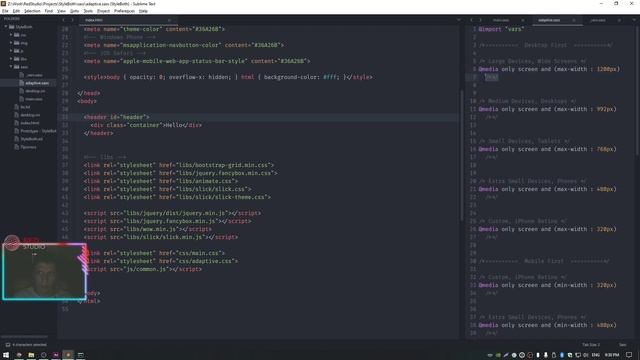
Task: Change the Sass syntax selector in status bar
Action: click(x=622, y=345)
